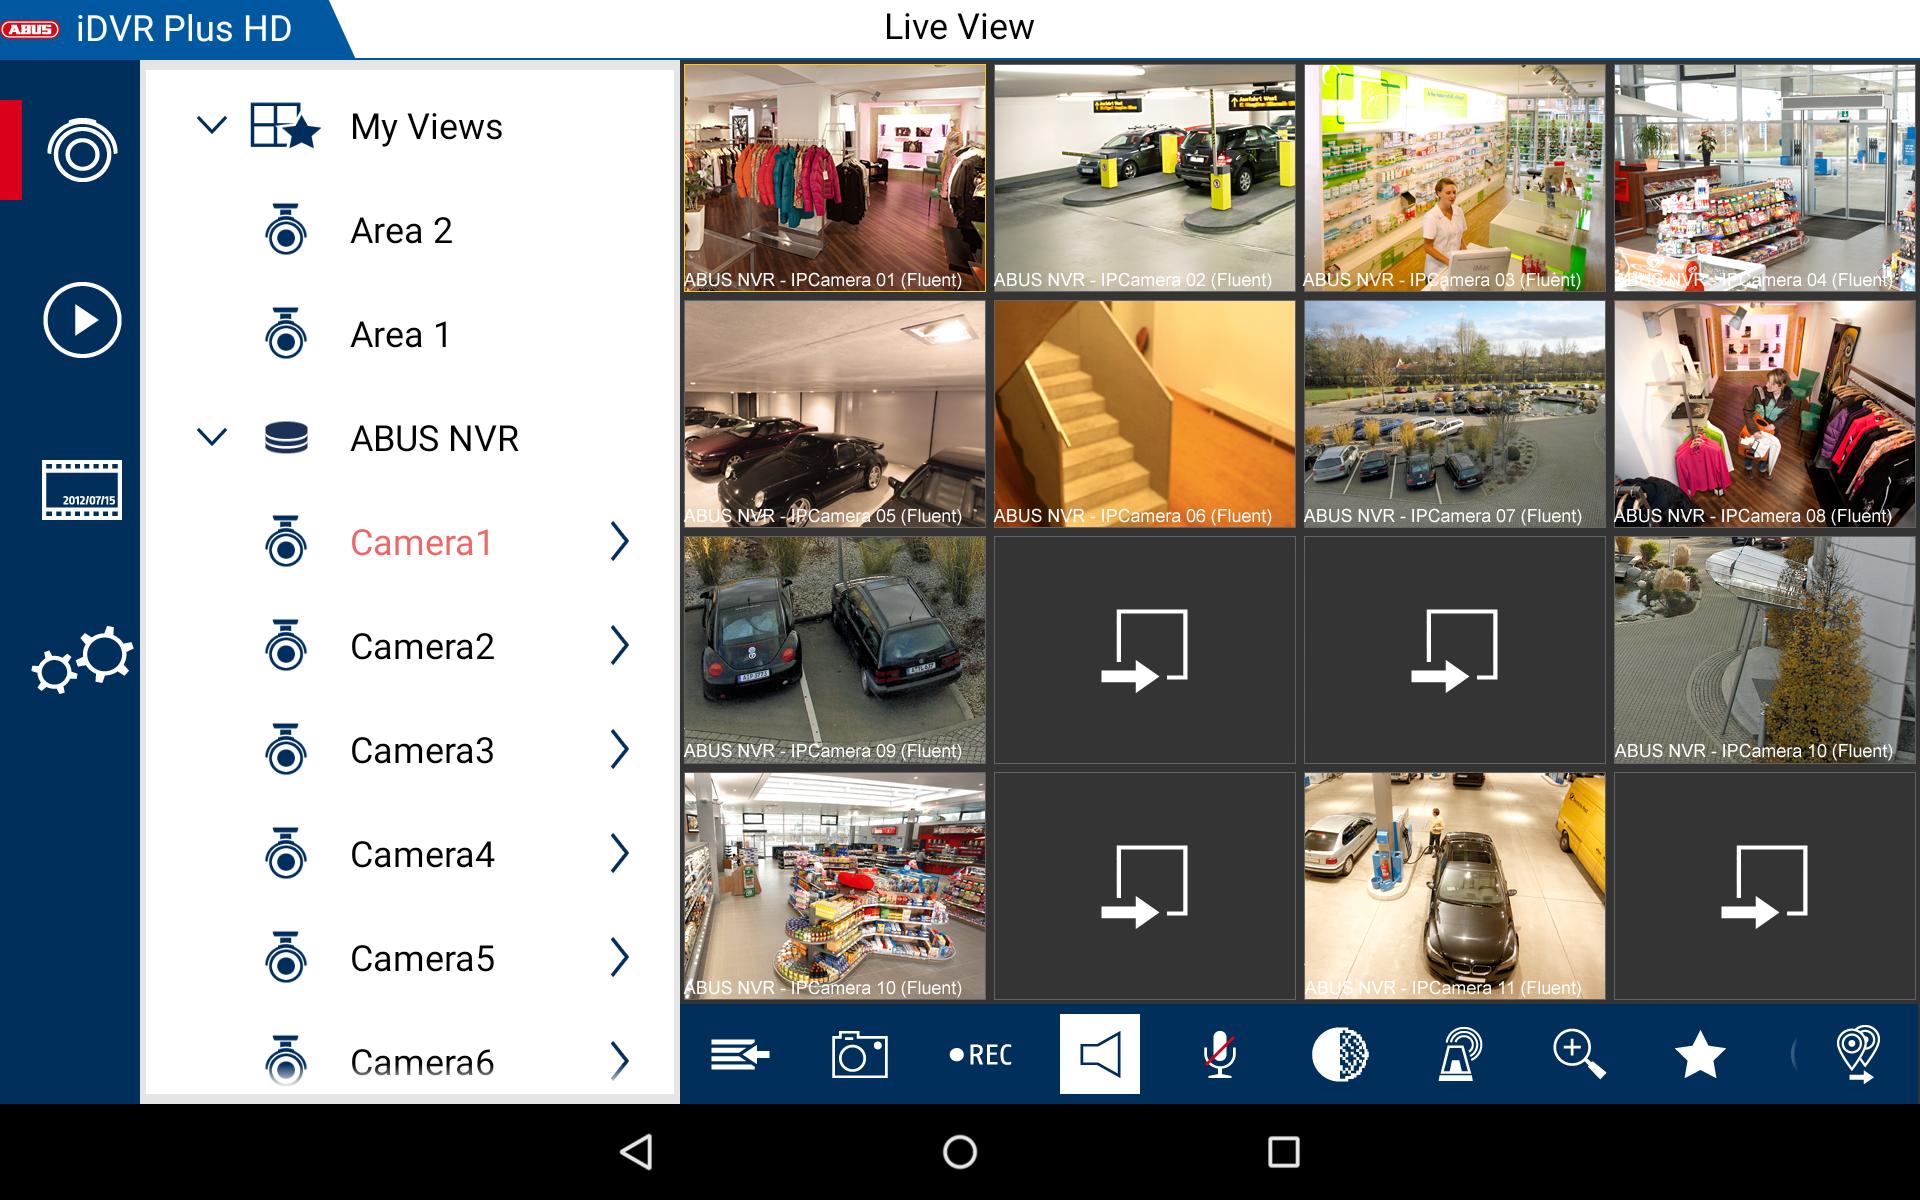This screenshot has width=1920, height=1200.
Task: Open the recordings filmstrip icon
Action: [82, 490]
